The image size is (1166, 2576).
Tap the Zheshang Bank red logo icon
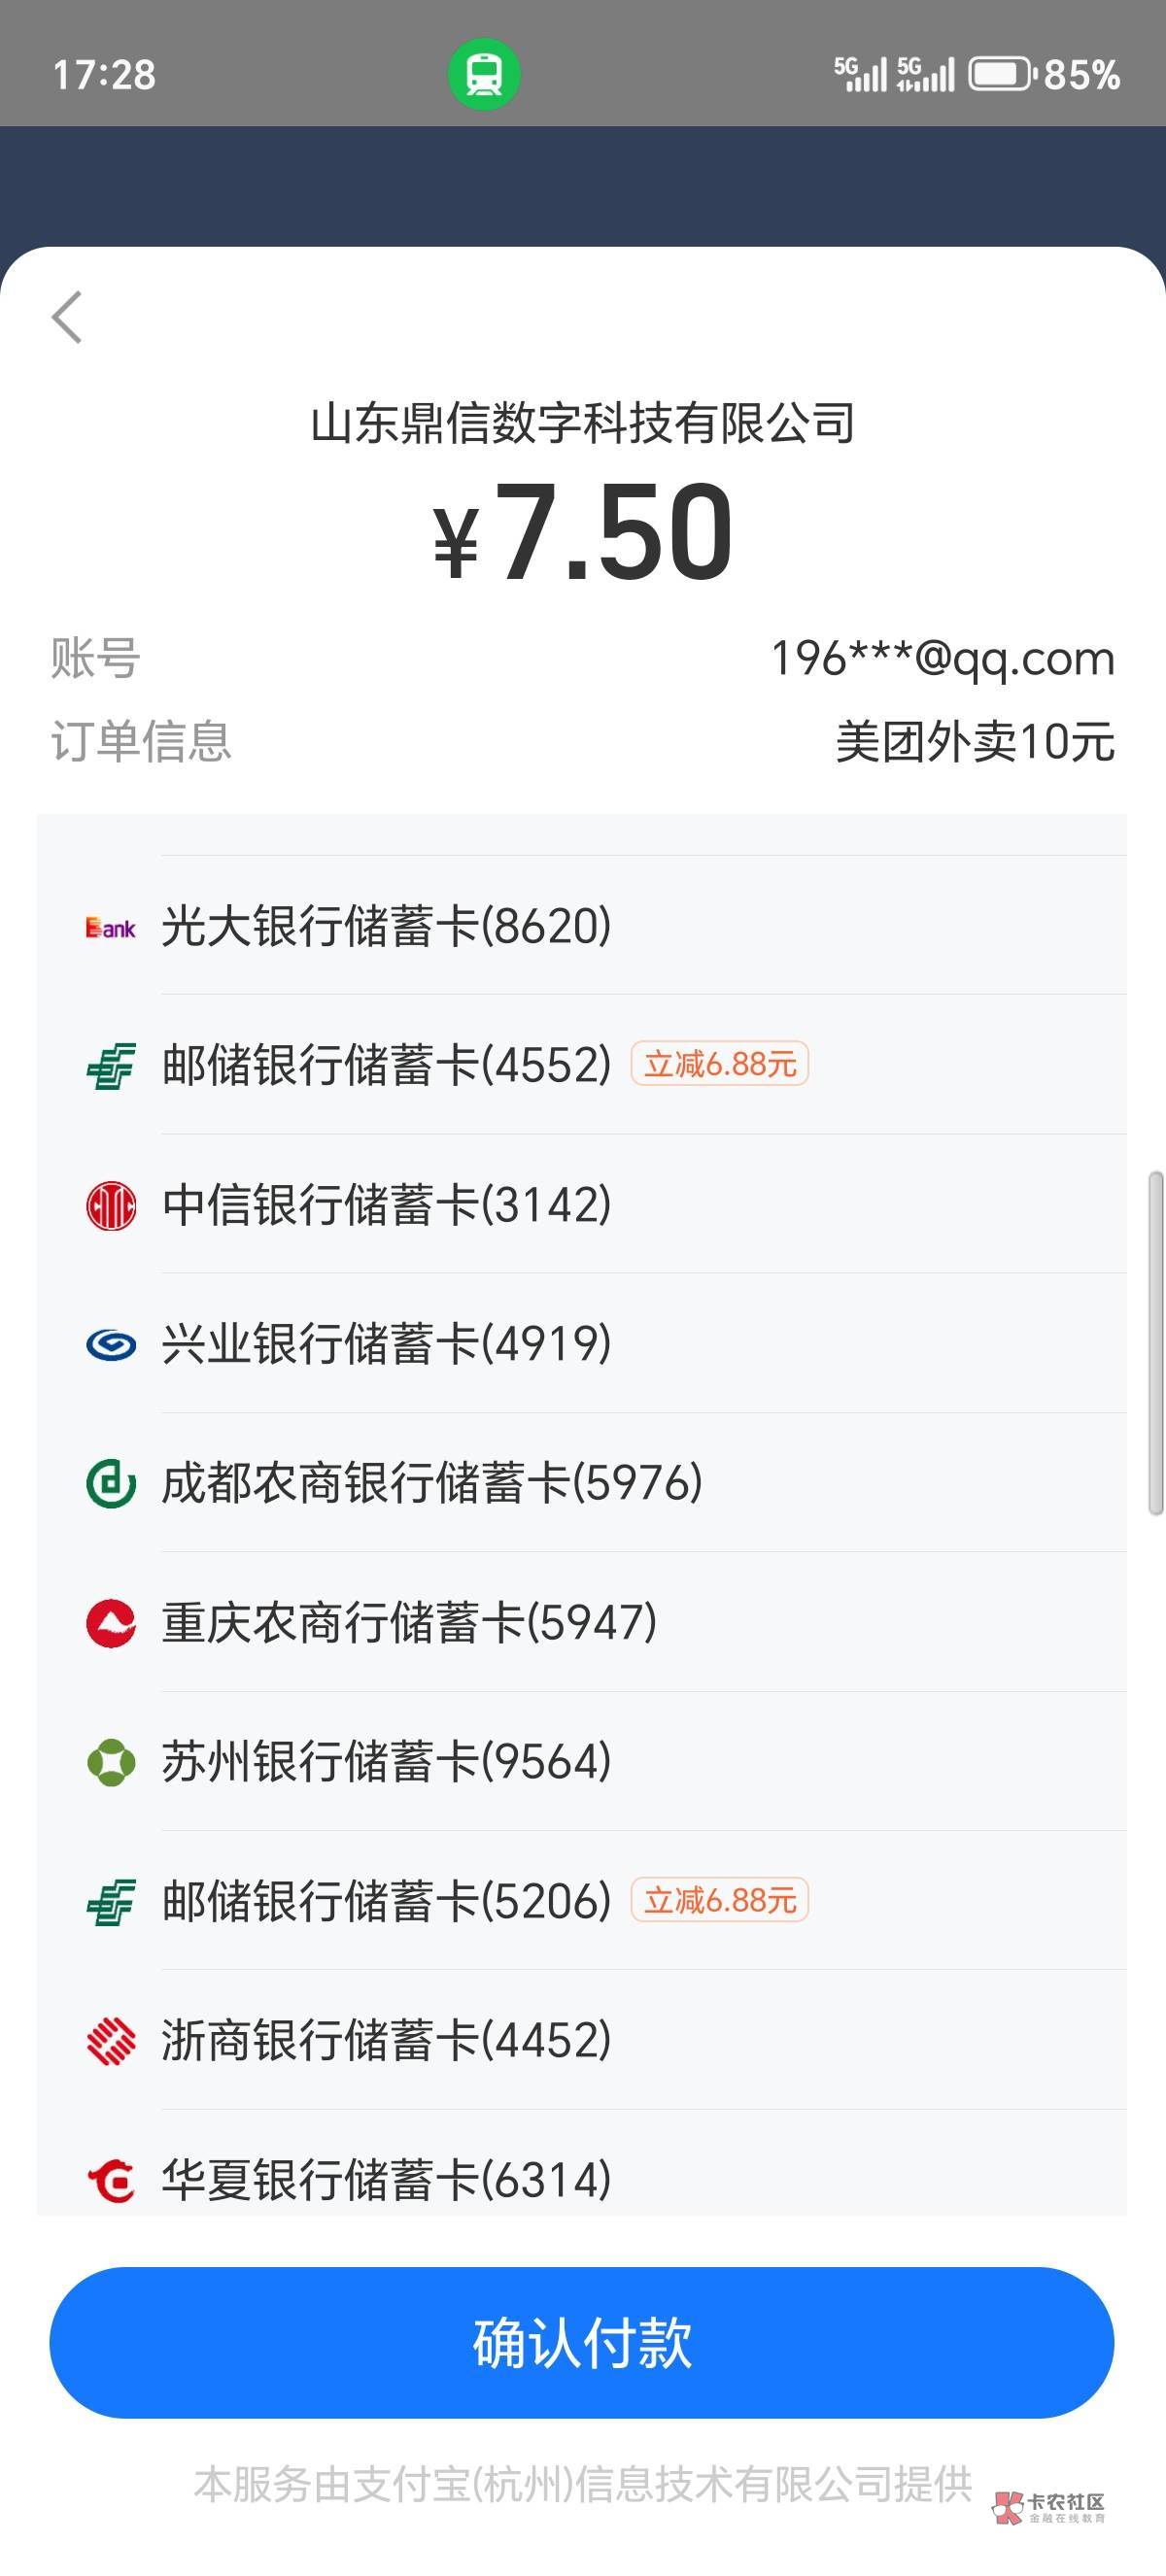pos(111,2041)
